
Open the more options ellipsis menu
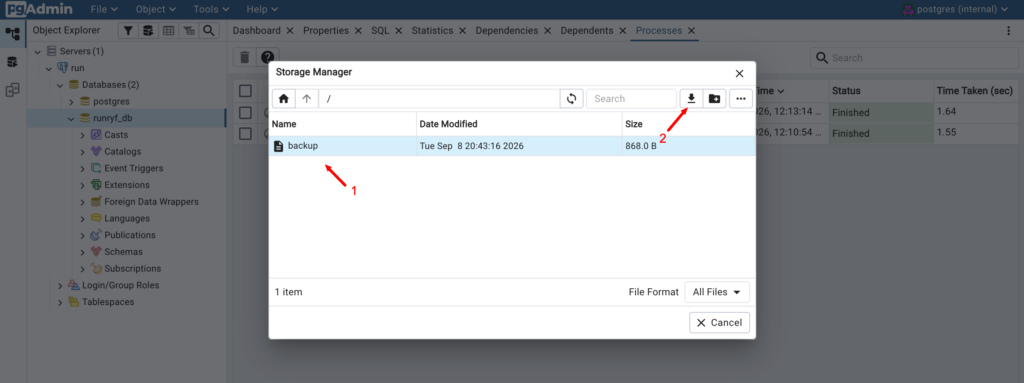[741, 99]
